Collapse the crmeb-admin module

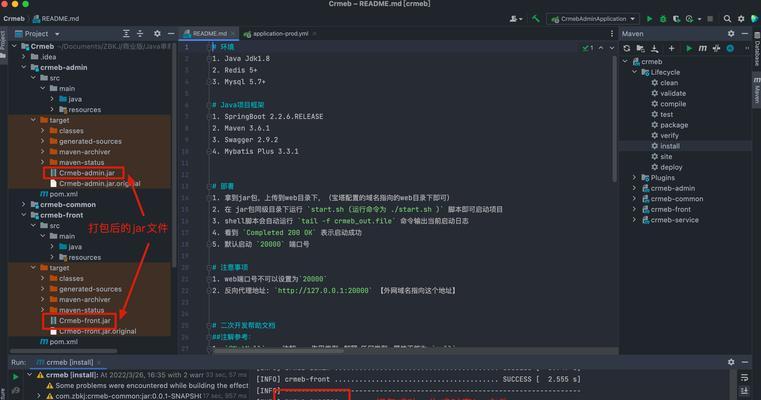23,67
